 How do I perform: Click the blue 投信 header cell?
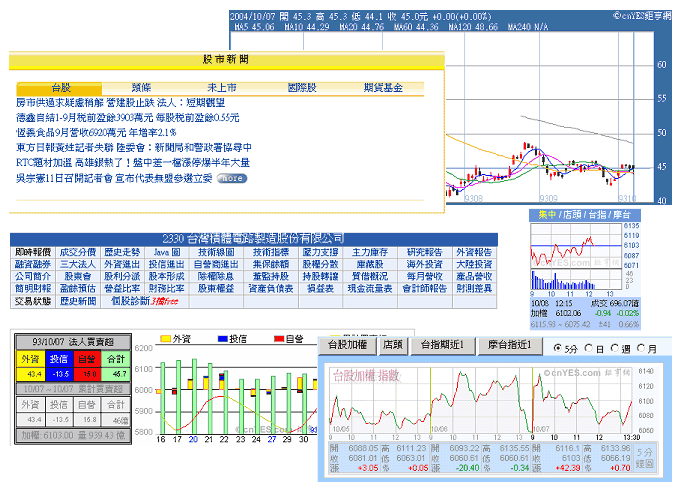point(59,359)
